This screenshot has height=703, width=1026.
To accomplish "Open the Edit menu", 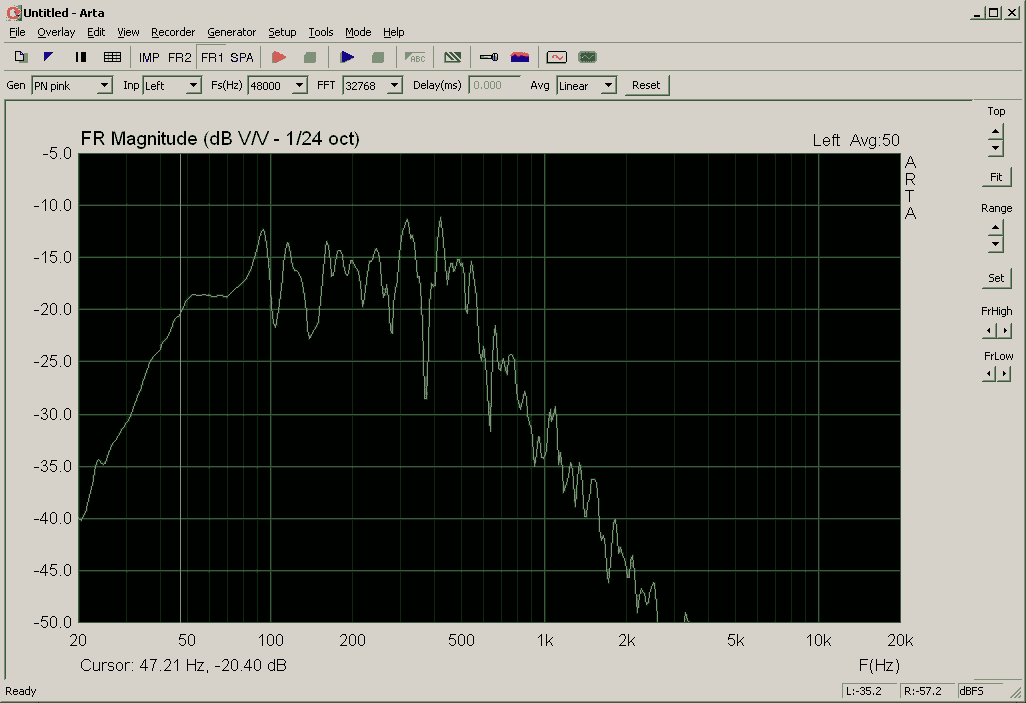I will (x=96, y=32).
